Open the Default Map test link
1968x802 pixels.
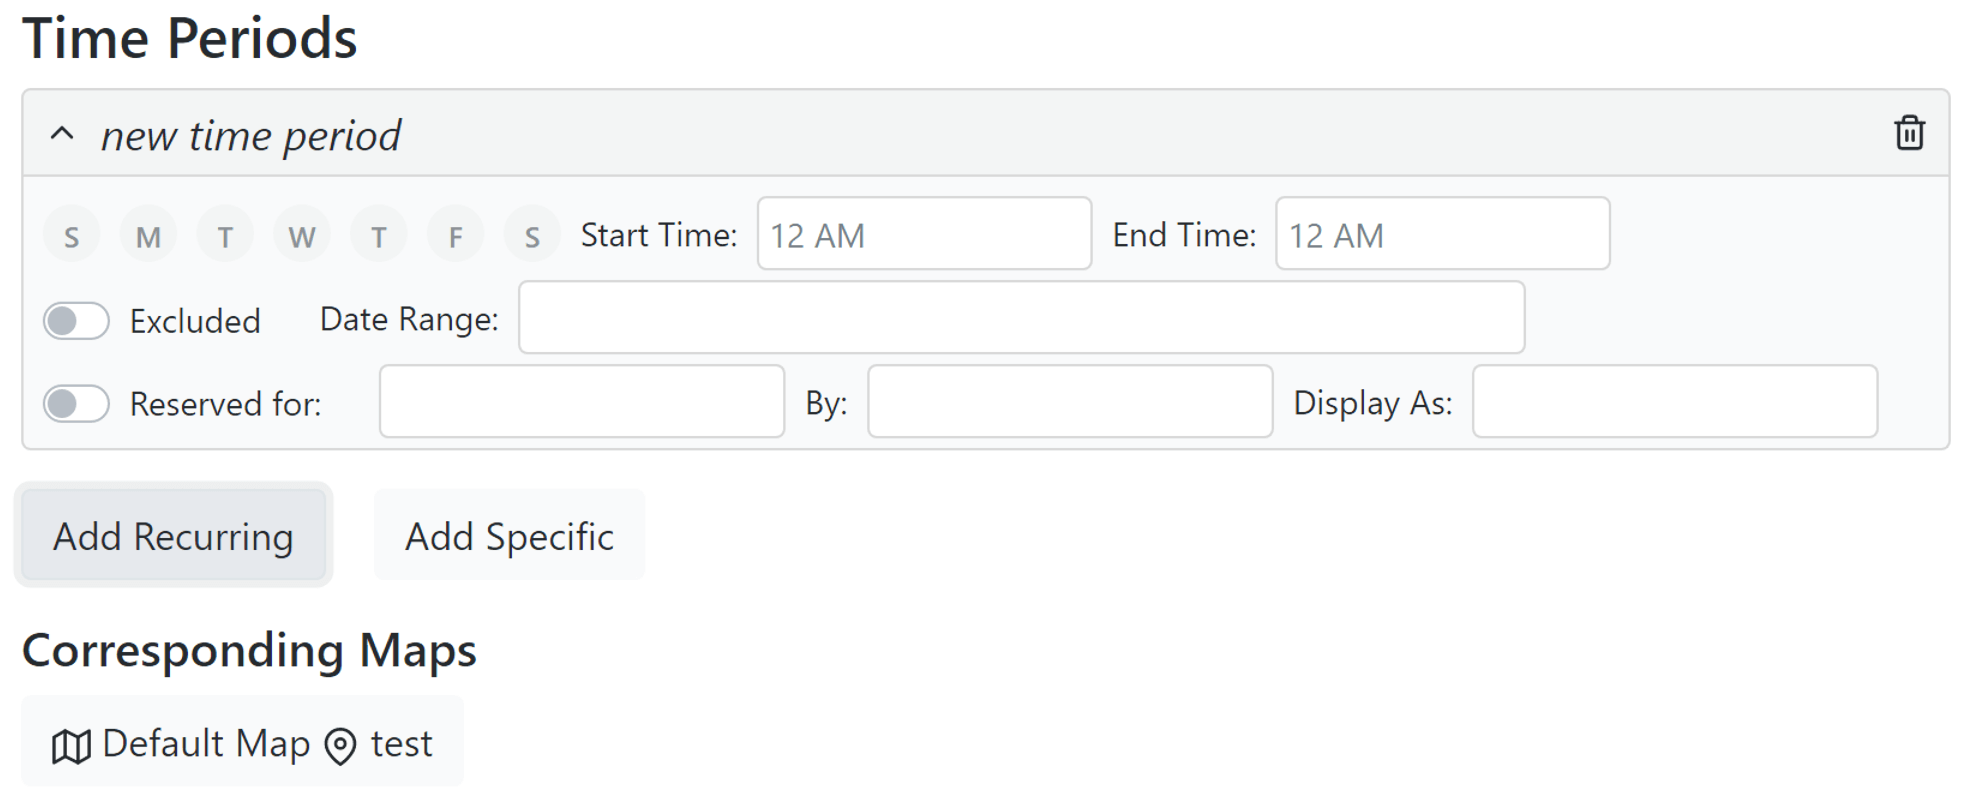point(242,744)
